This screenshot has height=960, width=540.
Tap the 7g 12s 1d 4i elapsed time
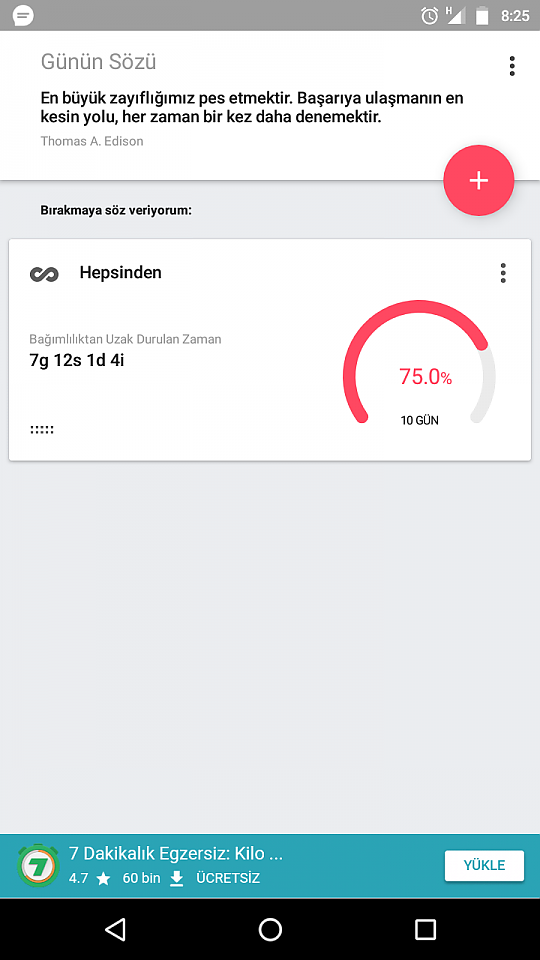tap(77, 360)
